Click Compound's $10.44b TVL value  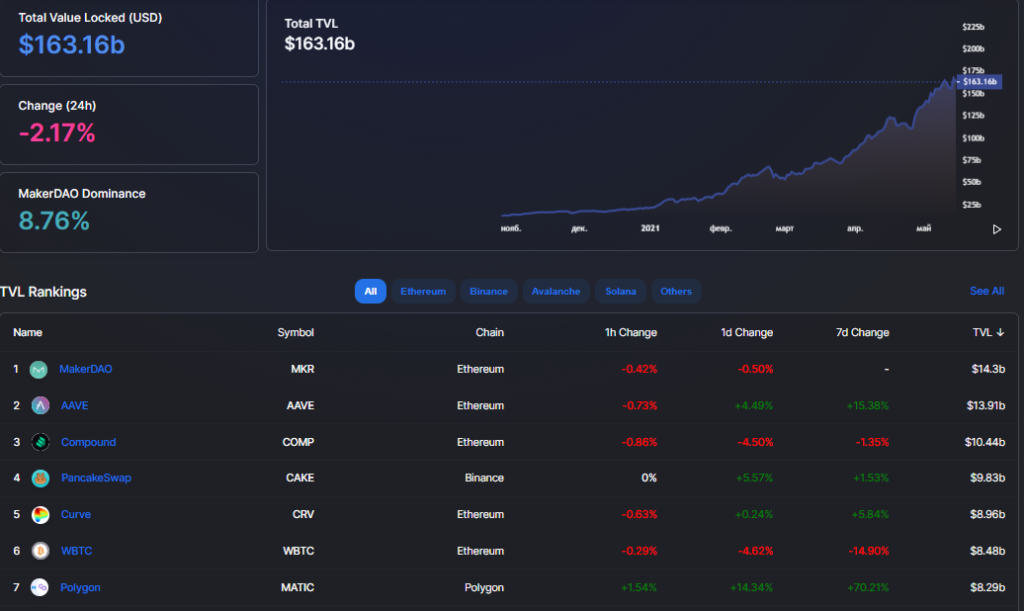[x=984, y=443]
